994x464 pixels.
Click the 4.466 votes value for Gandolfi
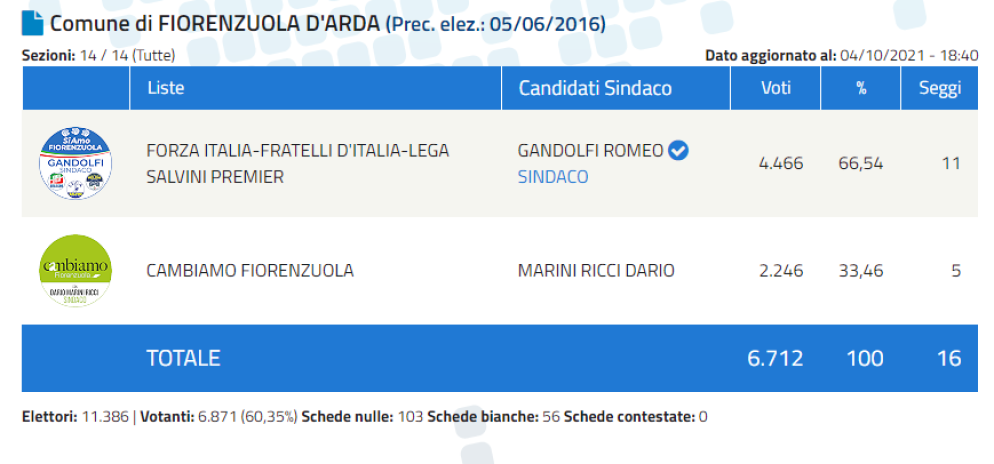pos(781,164)
